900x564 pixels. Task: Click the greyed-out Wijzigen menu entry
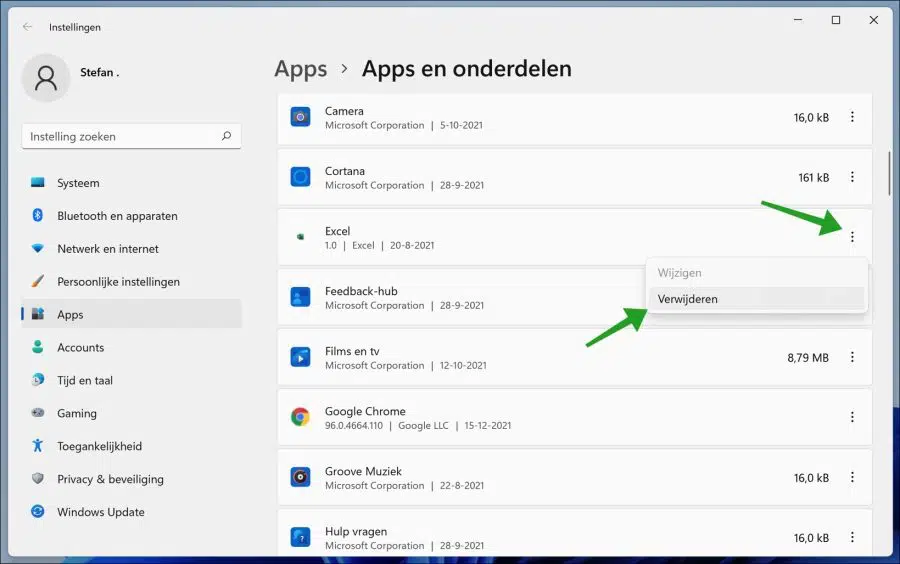[757, 273]
